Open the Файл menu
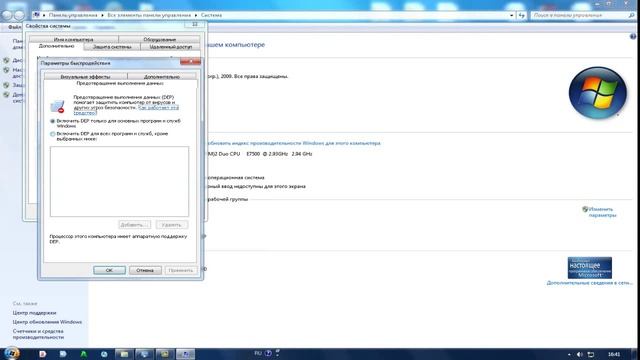Image resolution: width=640 pixels, height=360 pixels. tap(15, 27)
